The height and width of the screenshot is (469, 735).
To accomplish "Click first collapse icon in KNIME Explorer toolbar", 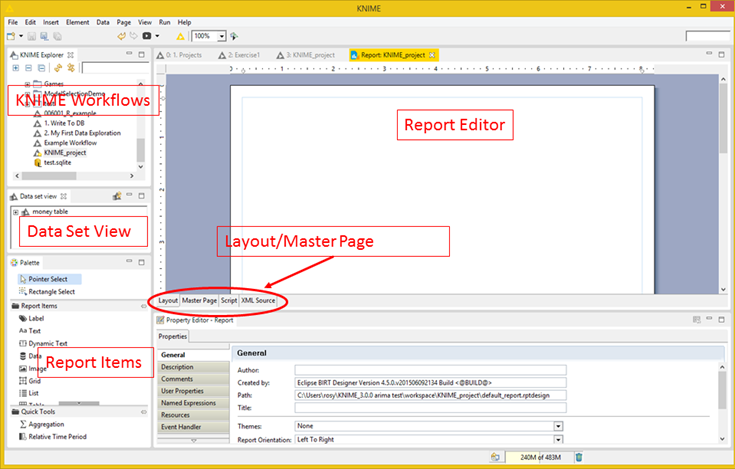I will pos(29,68).
